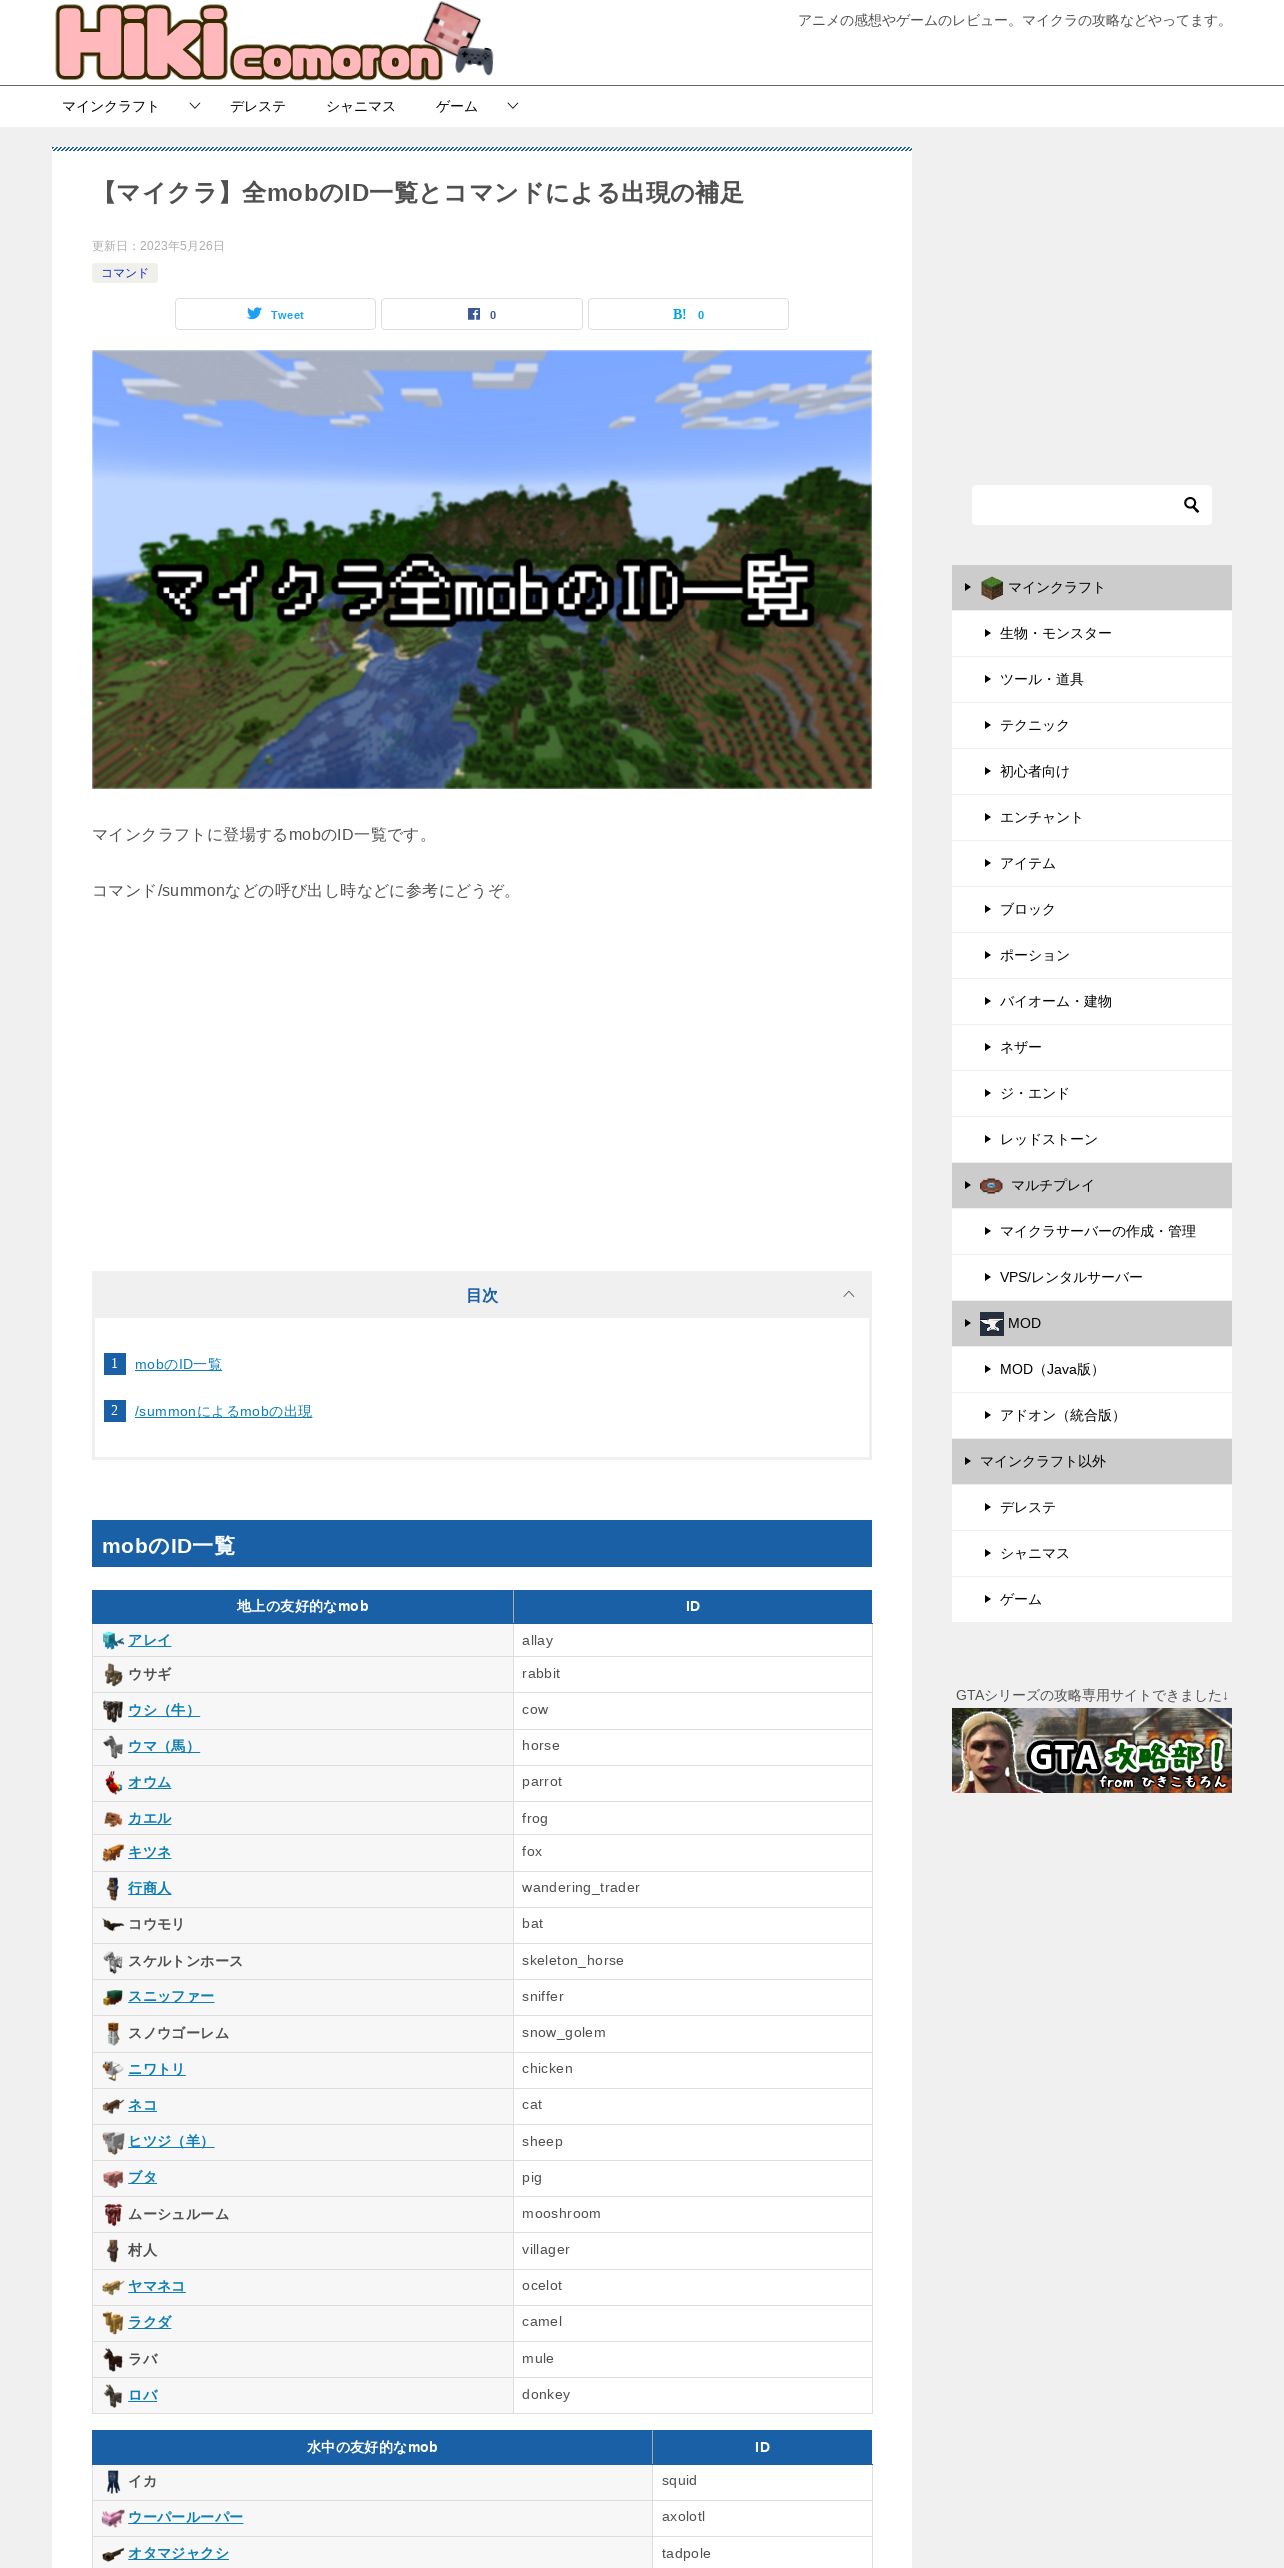
Task: Open the マインクラフト以外 sidebar header
Action: (x=1092, y=1462)
